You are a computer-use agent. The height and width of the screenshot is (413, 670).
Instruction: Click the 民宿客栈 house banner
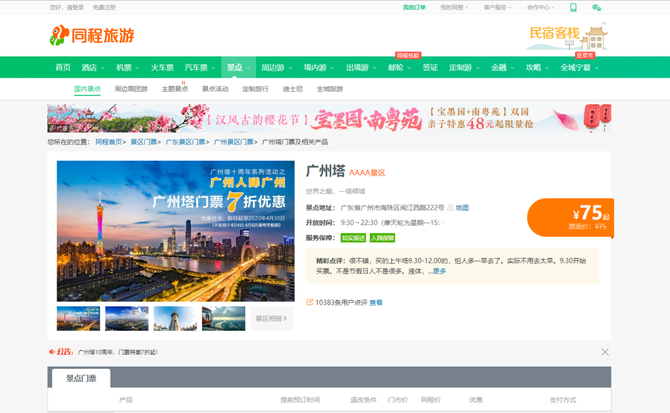(568, 37)
